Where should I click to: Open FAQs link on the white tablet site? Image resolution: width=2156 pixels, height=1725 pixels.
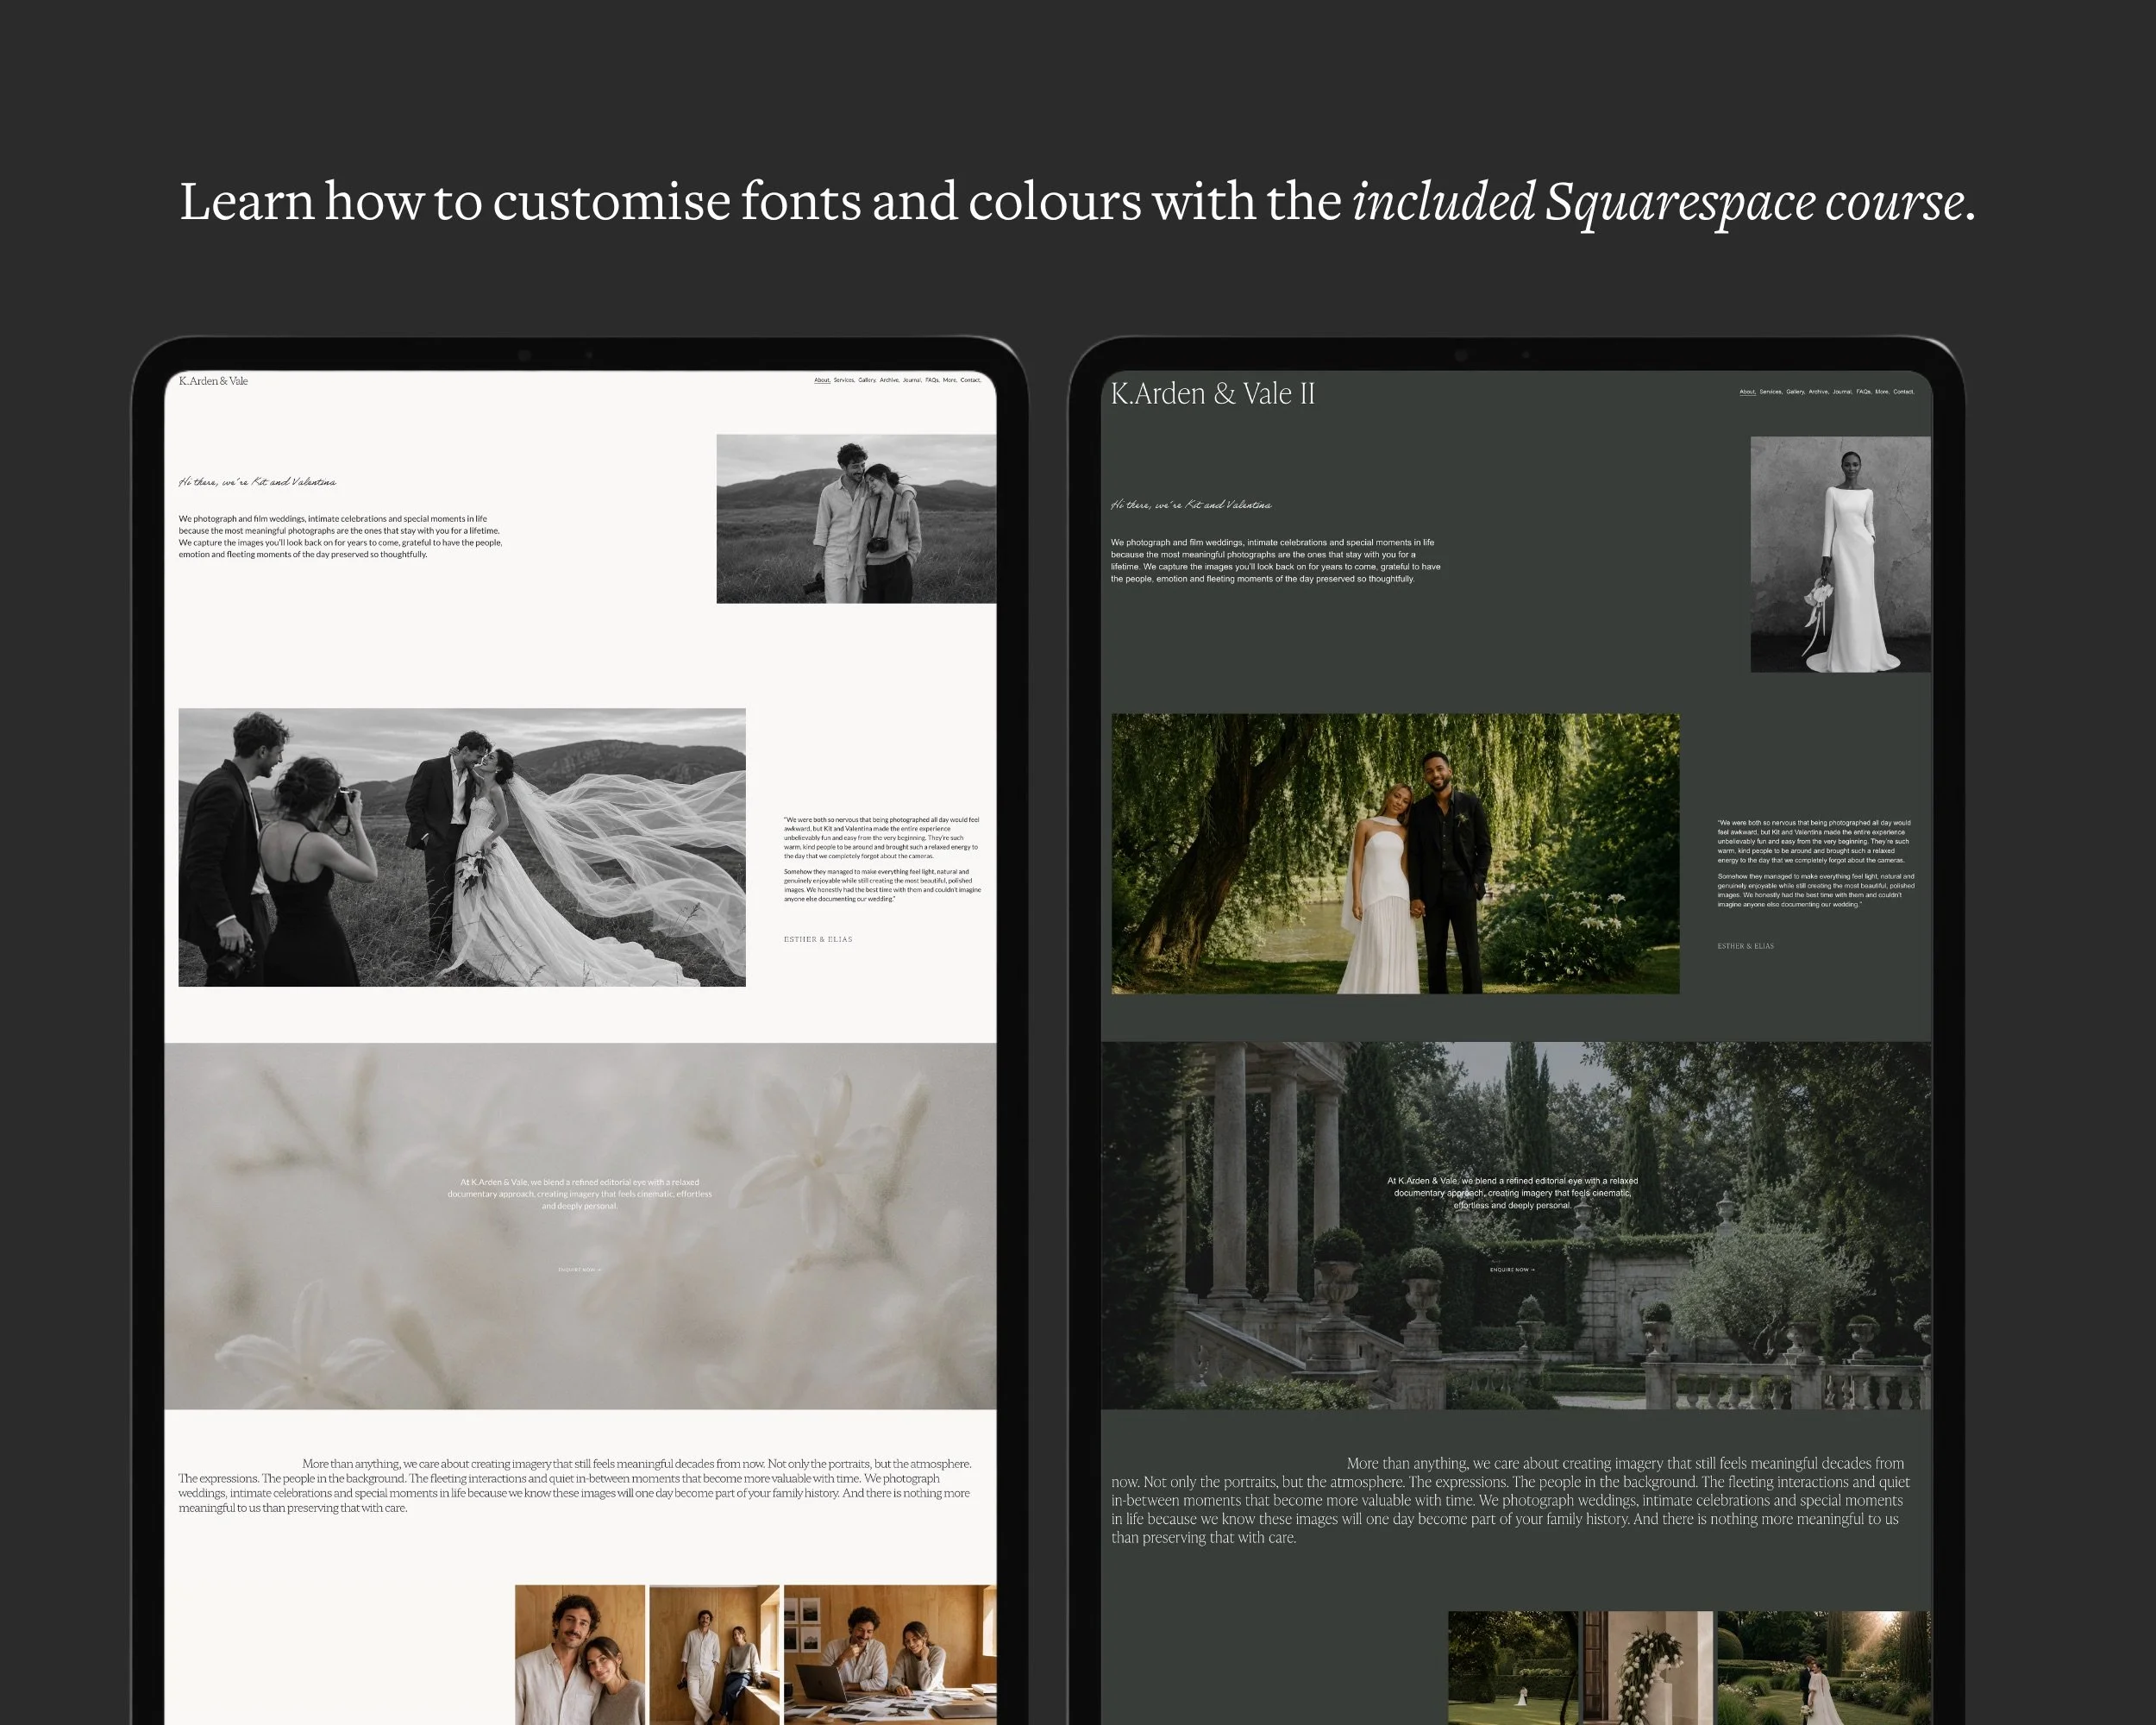coord(933,380)
